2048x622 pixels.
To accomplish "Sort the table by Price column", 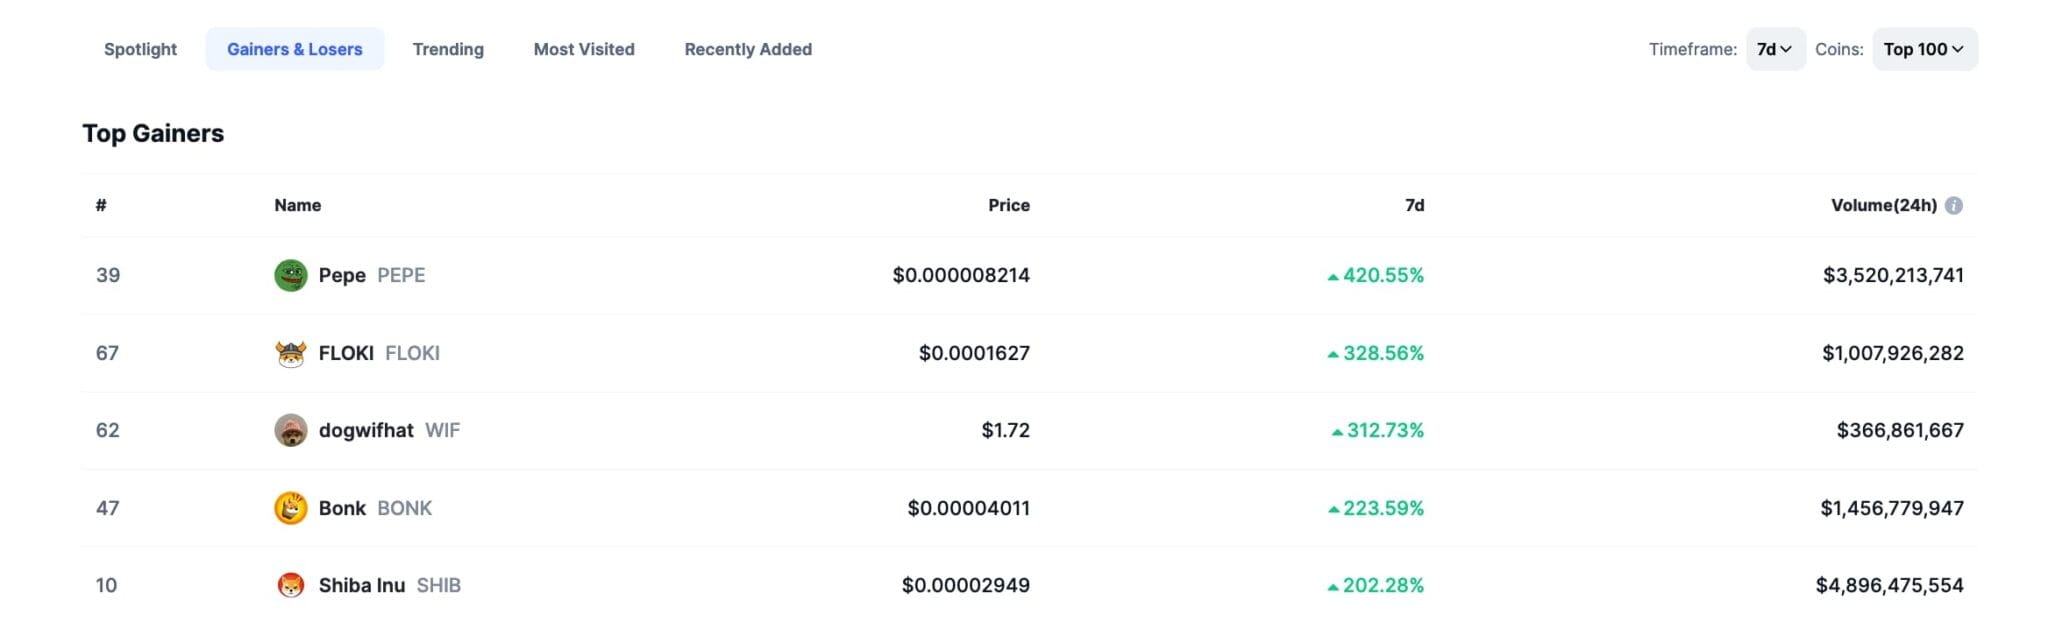I will pos(1009,205).
